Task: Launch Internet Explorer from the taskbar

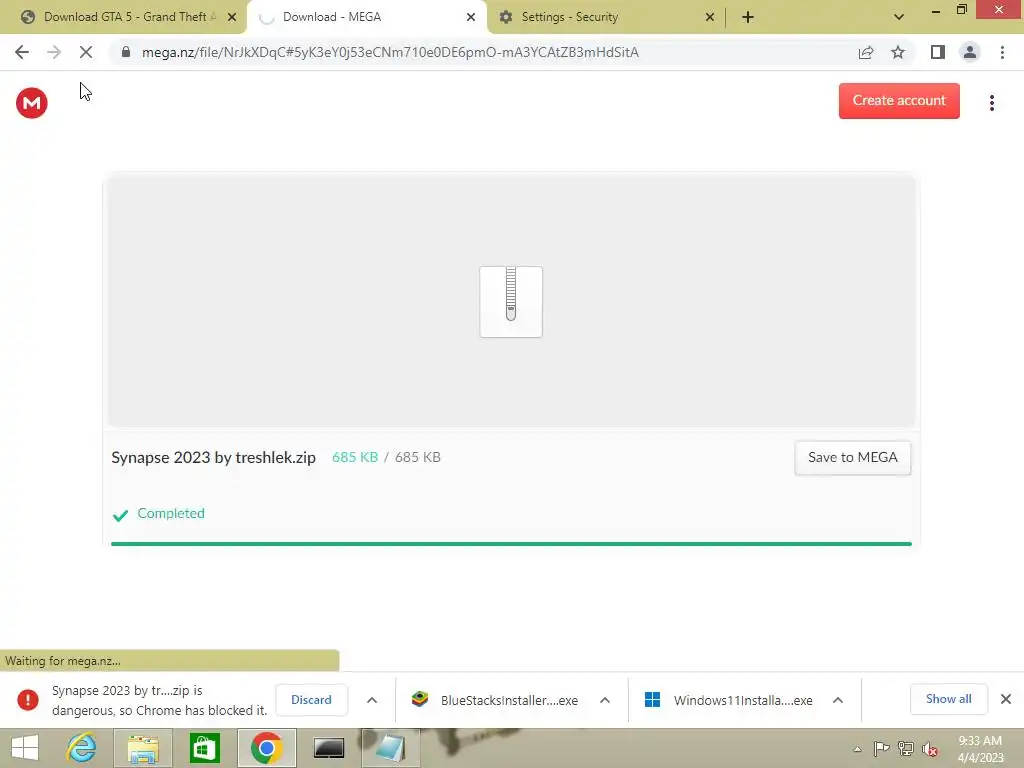Action: click(x=81, y=748)
